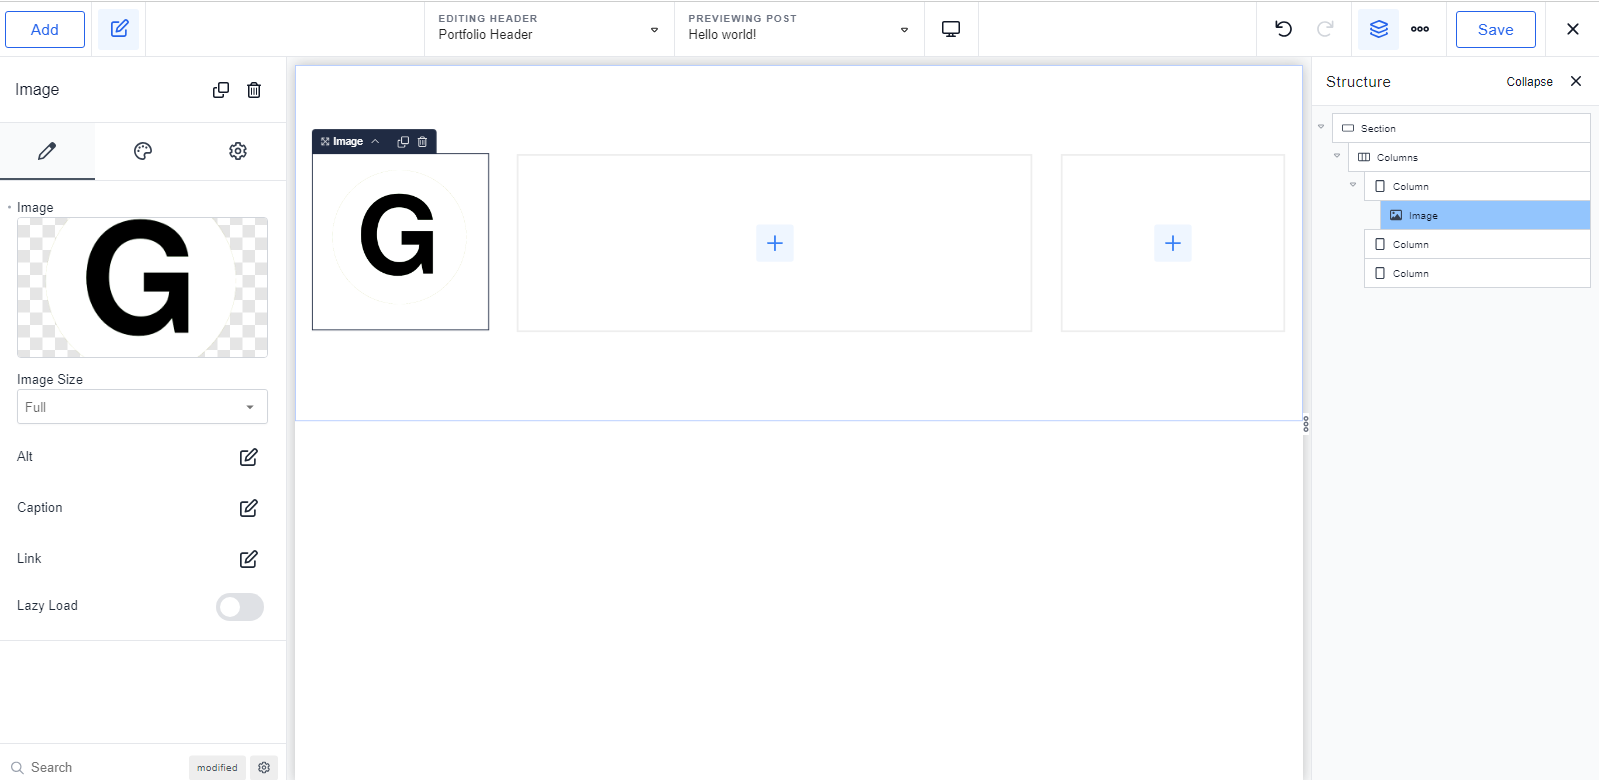Toggle the Structure layers icon
This screenshot has width=1599, height=780.
tap(1378, 29)
